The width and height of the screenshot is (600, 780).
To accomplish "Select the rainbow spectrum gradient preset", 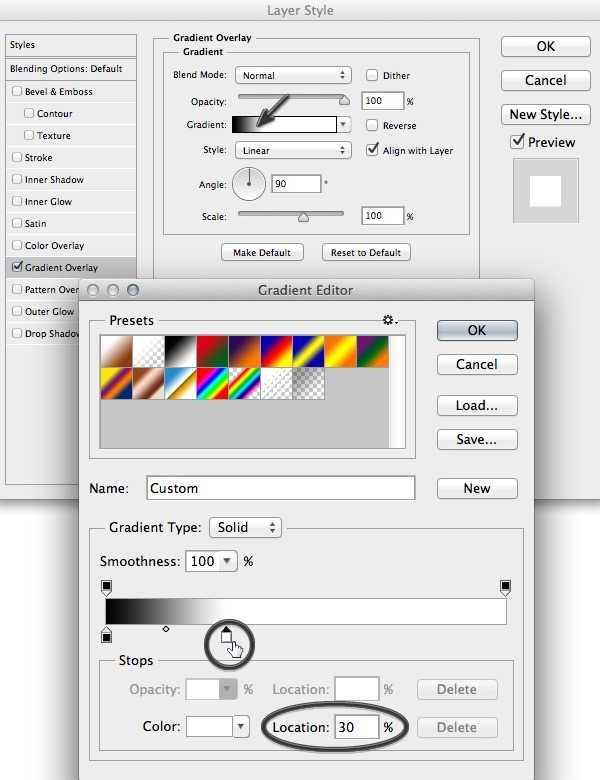I will [x=213, y=384].
